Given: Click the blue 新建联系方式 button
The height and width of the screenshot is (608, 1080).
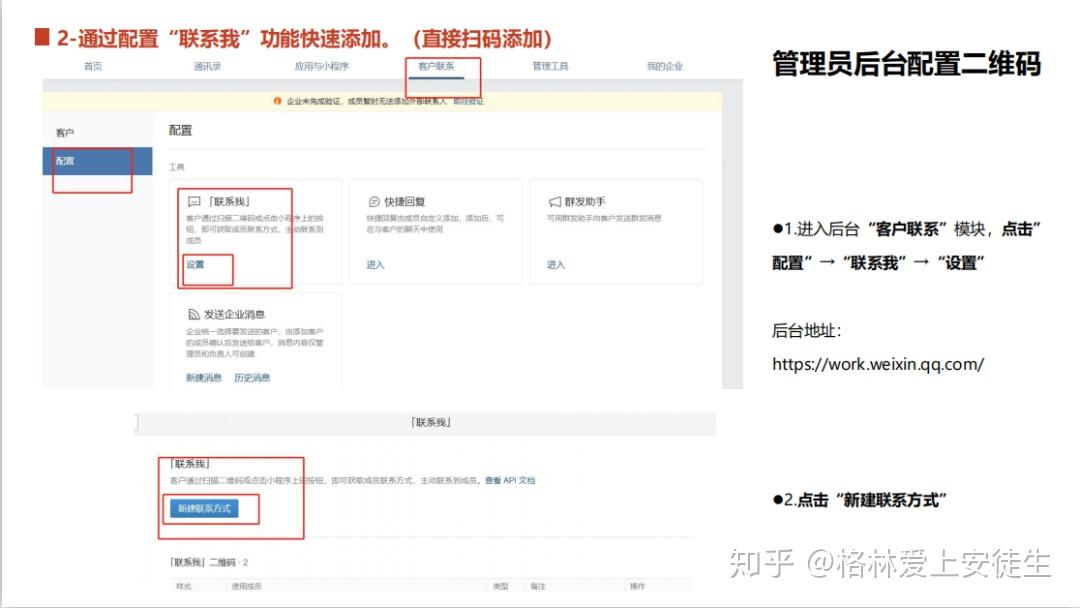Looking at the screenshot, I should click(x=204, y=509).
